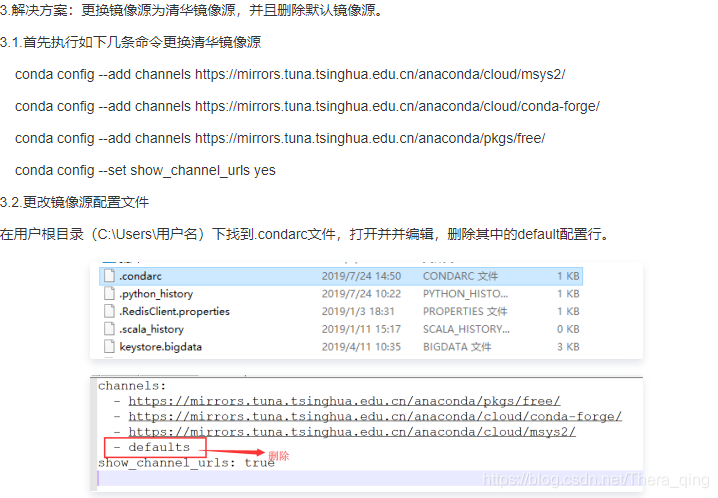This screenshot has width=718, height=498.
Task: Select the keystore.bigdata file name
Action: coord(161,347)
